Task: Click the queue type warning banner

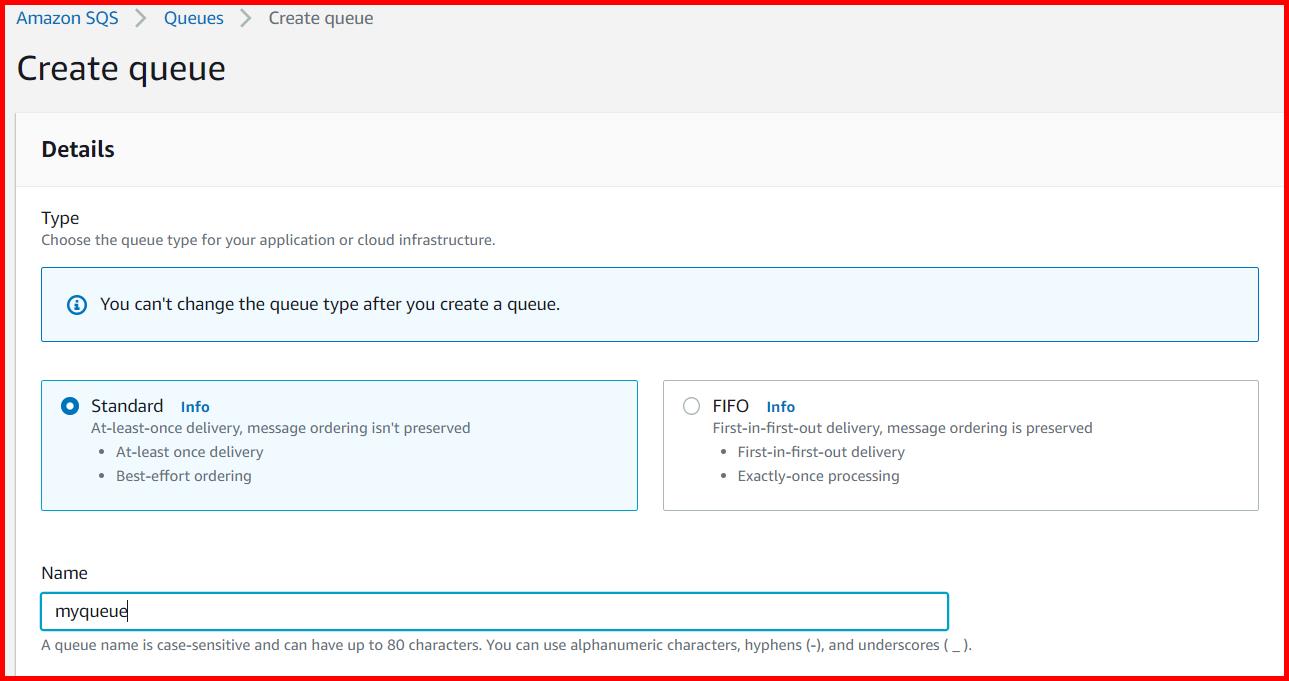Action: click(x=649, y=304)
